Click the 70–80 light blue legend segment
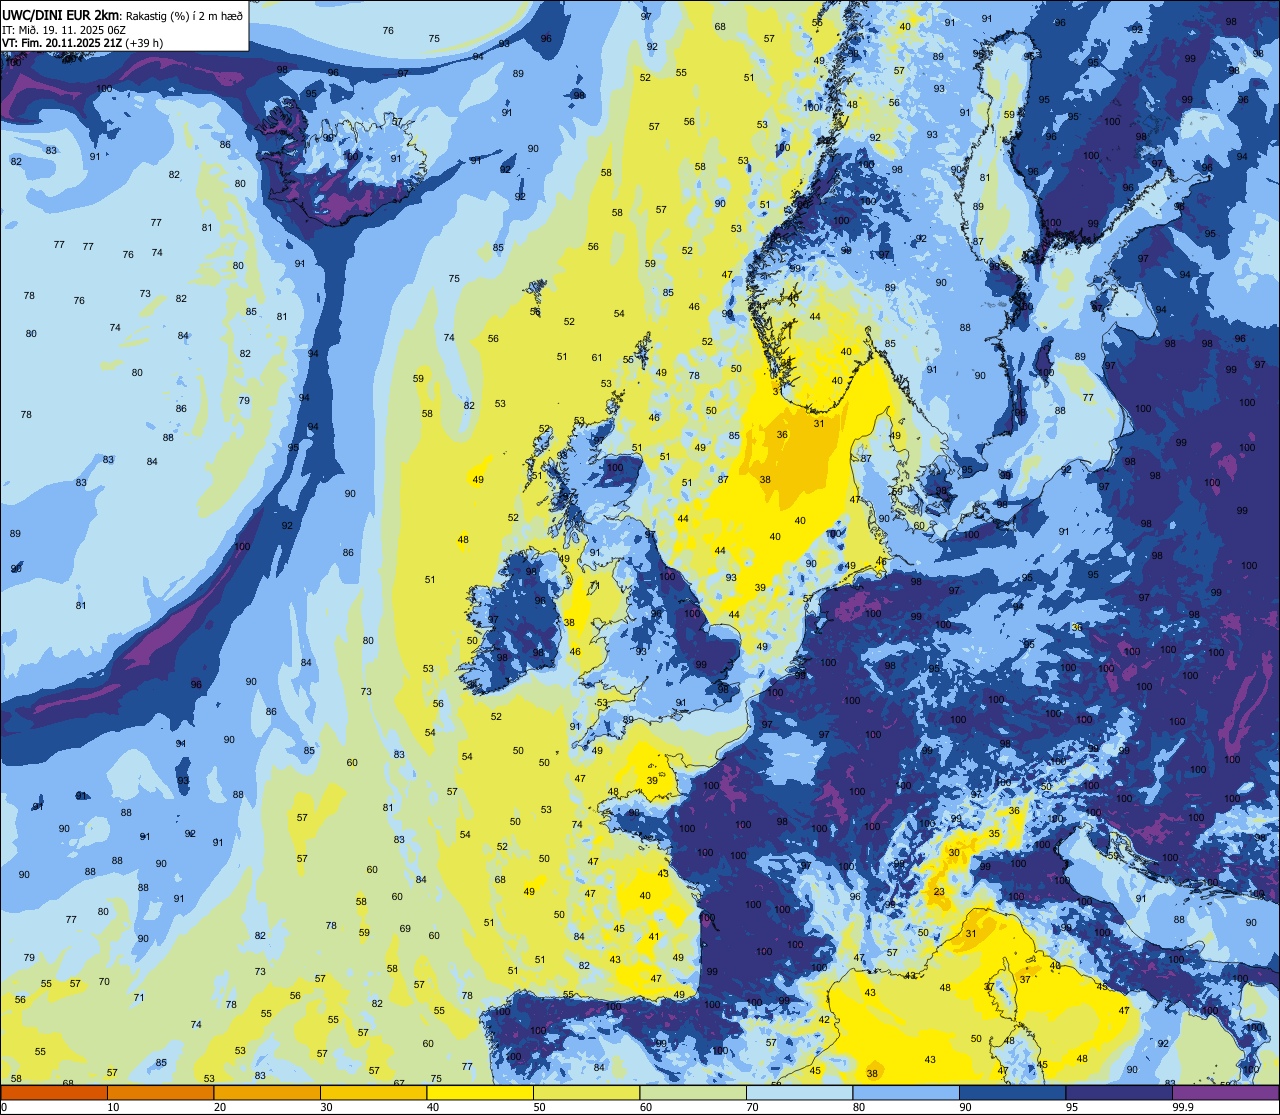Viewport: 1280px width, 1115px height. [x=799, y=1092]
